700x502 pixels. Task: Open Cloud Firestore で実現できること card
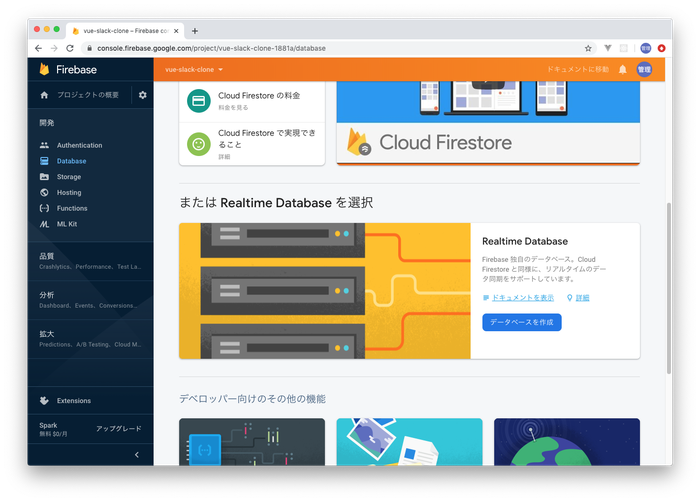(252, 144)
